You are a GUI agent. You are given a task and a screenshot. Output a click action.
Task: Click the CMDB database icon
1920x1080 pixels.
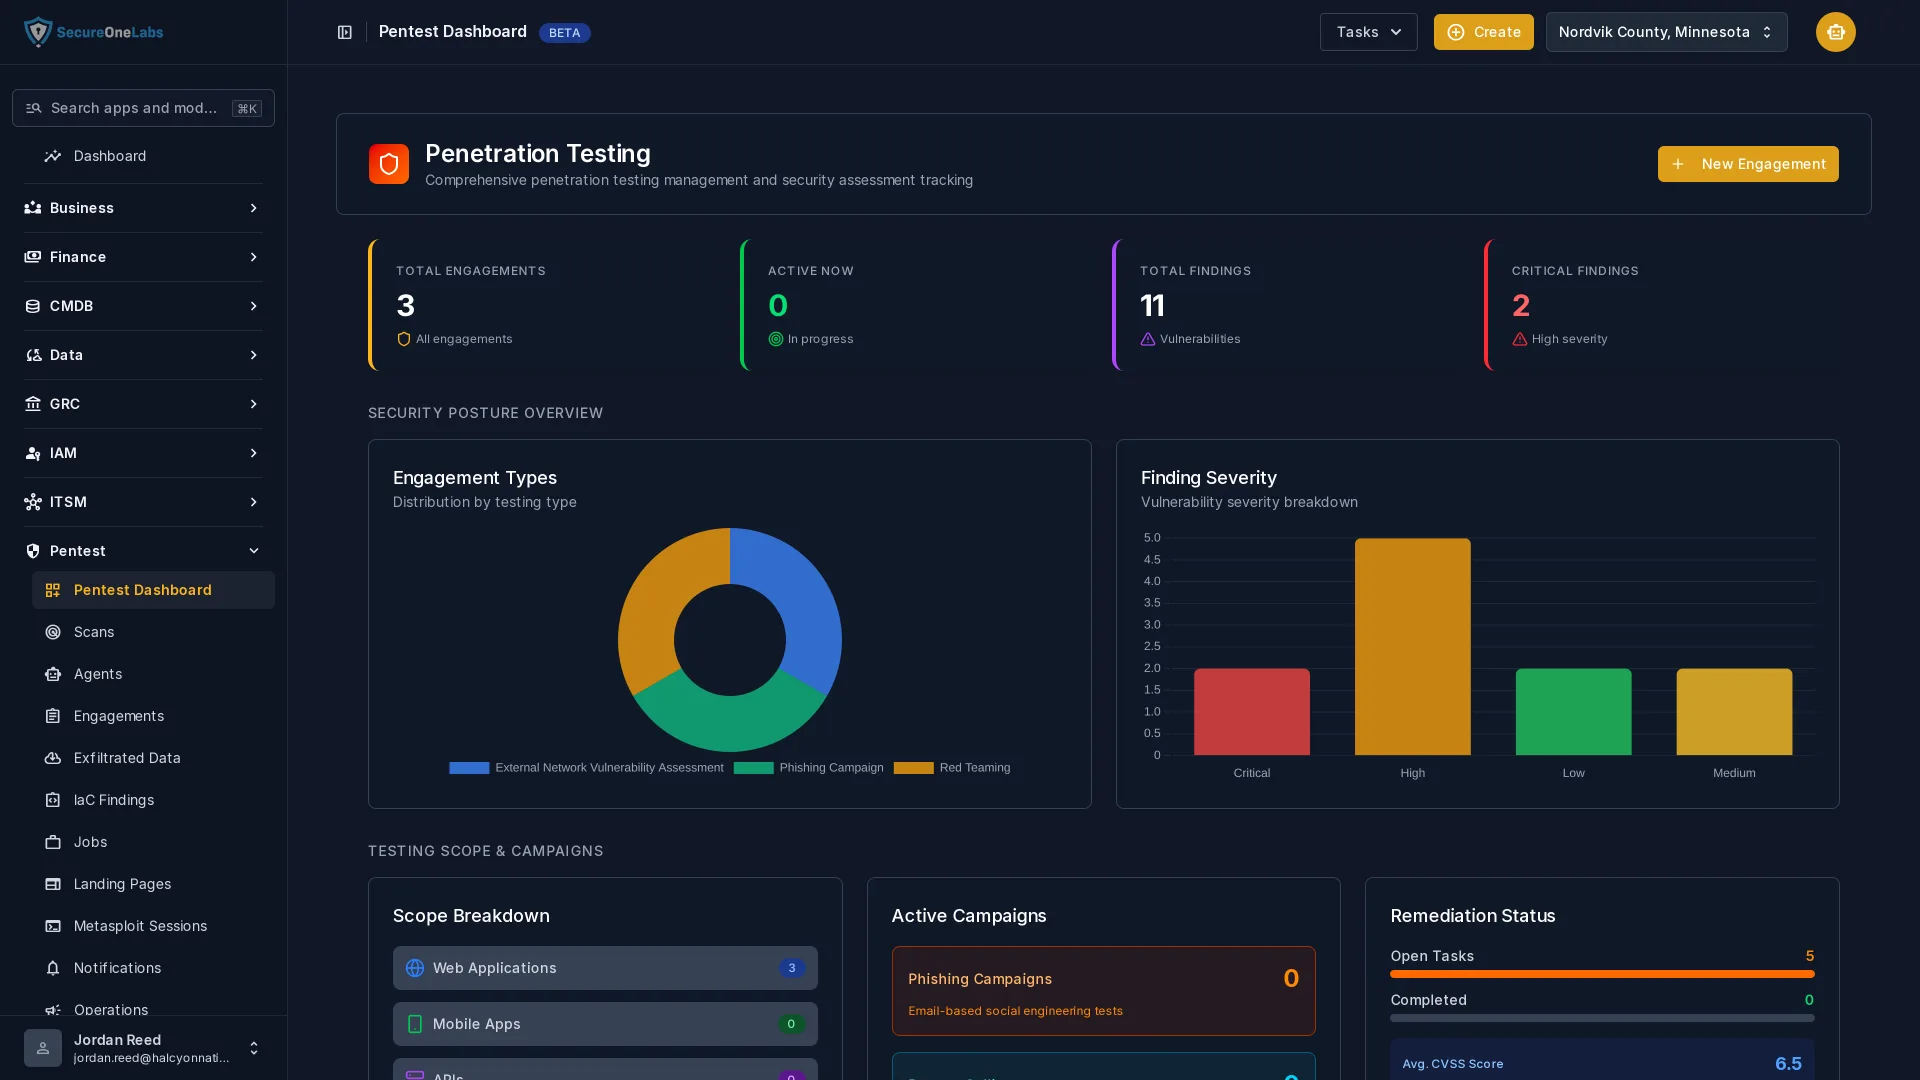pyautogui.click(x=33, y=306)
